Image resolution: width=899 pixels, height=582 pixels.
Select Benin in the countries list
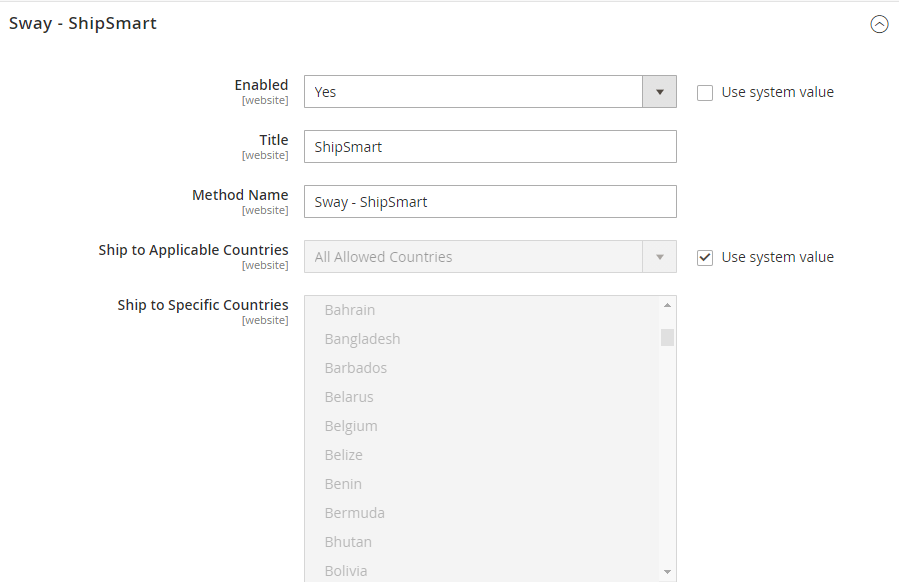(343, 484)
